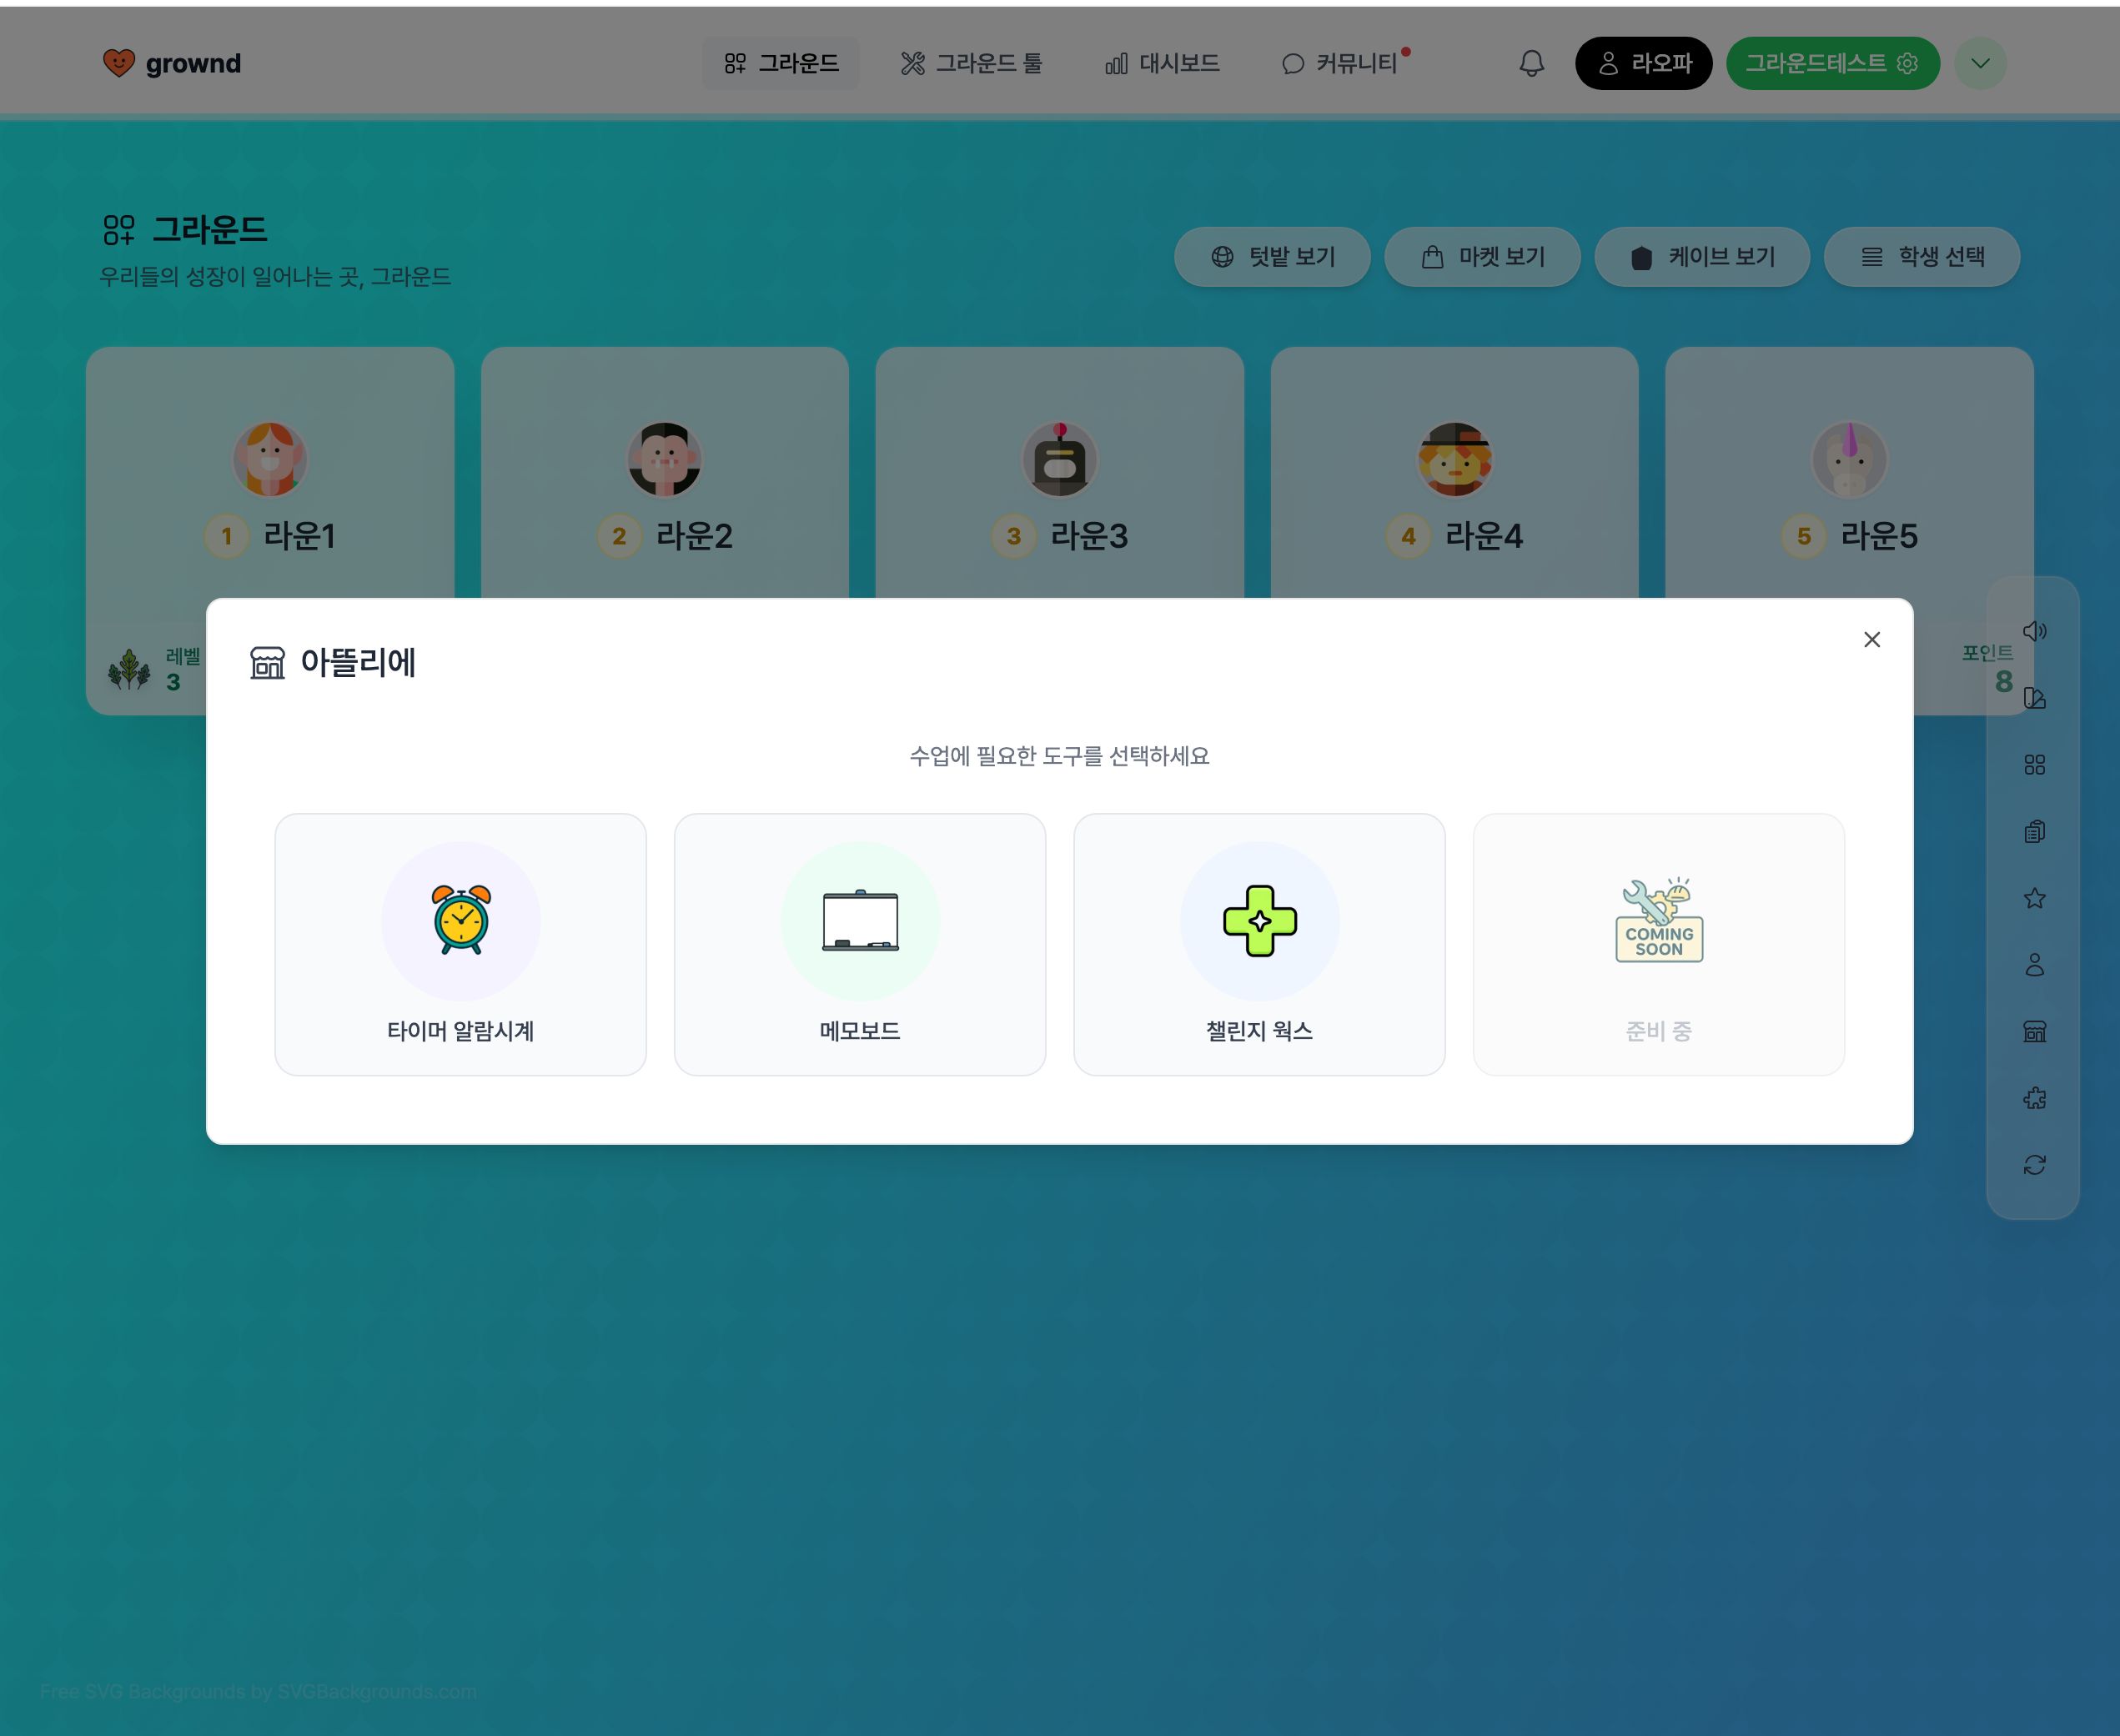Click the star icon in right sidebar
Viewport: 2120px width, 1736px height.
click(x=2034, y=898)
